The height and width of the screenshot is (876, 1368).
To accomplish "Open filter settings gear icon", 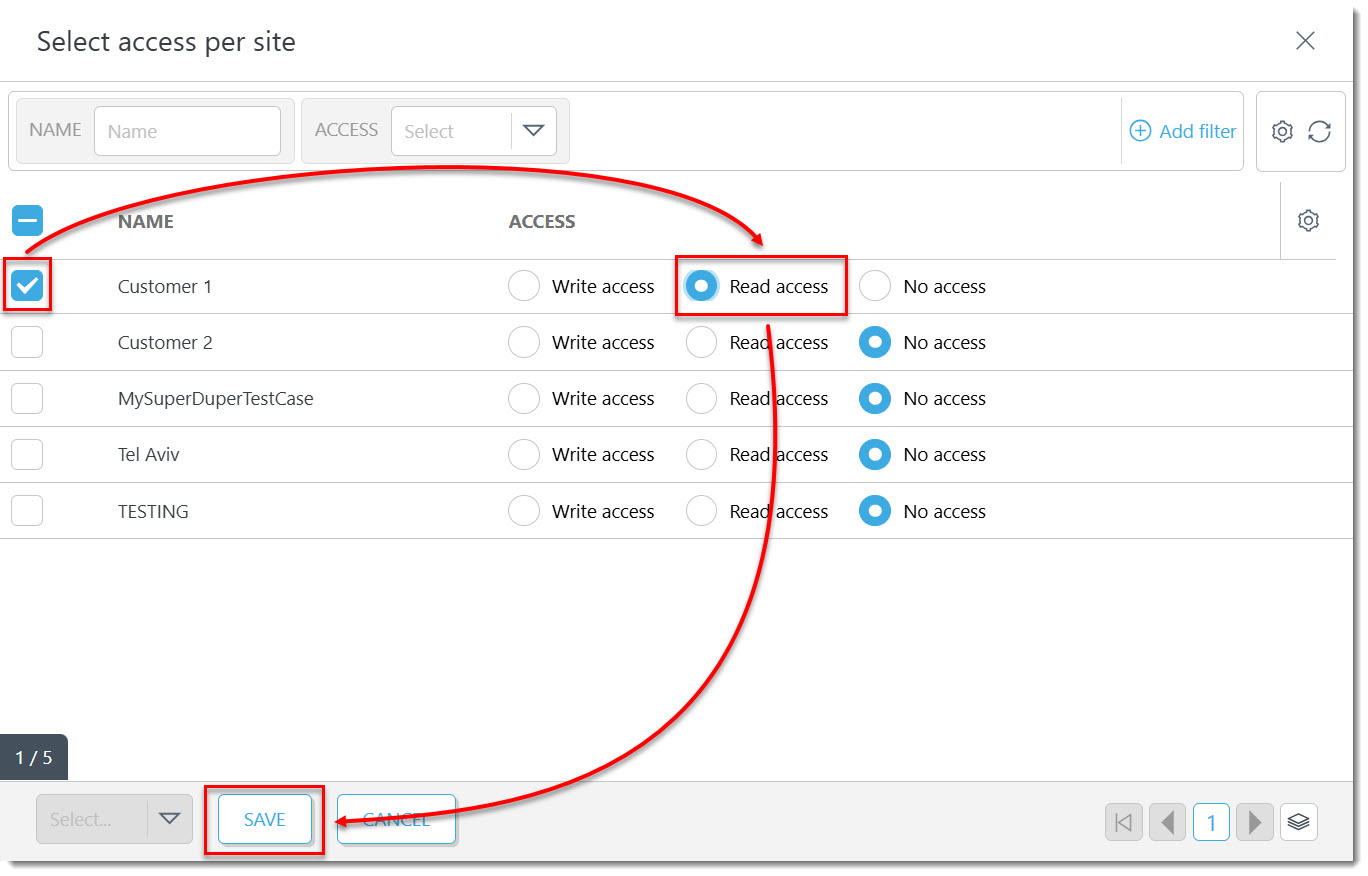I will click(x=1282, y=131).
